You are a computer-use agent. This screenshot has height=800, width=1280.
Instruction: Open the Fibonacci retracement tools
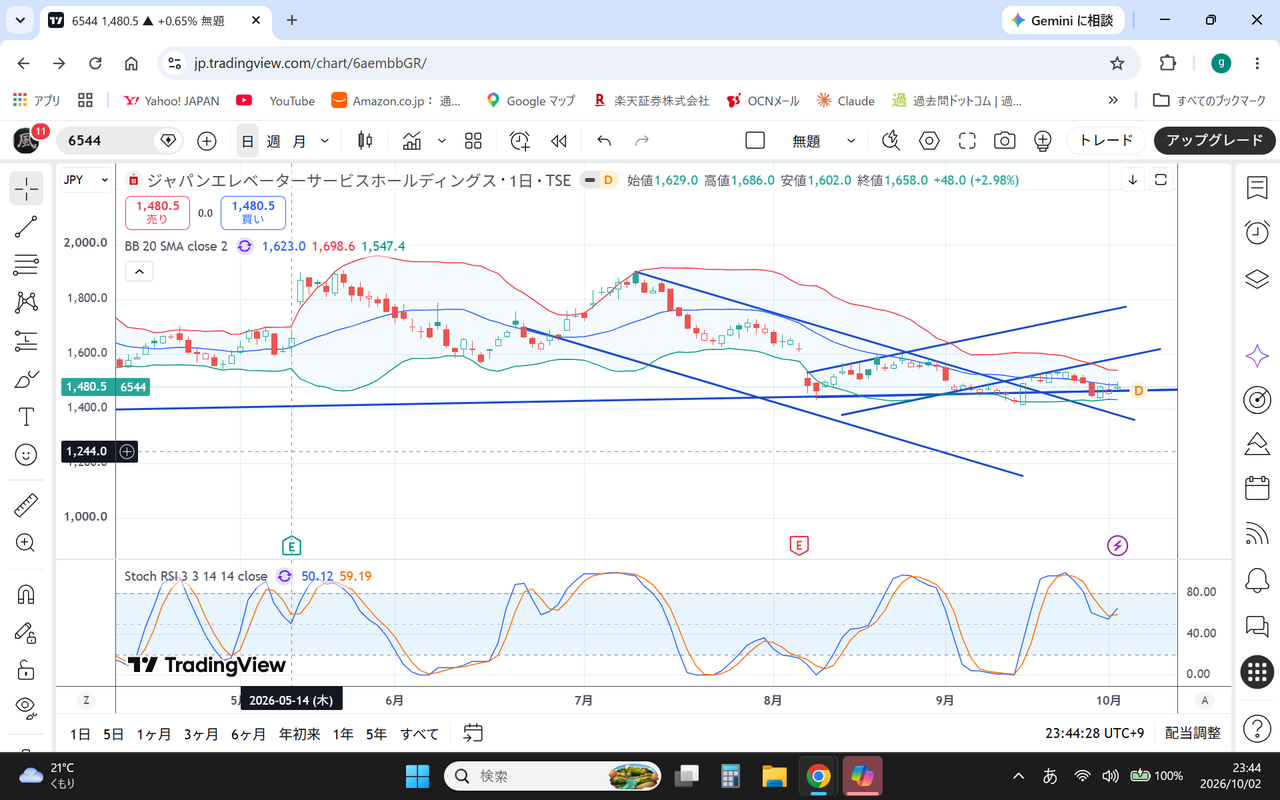coord(26,265)
